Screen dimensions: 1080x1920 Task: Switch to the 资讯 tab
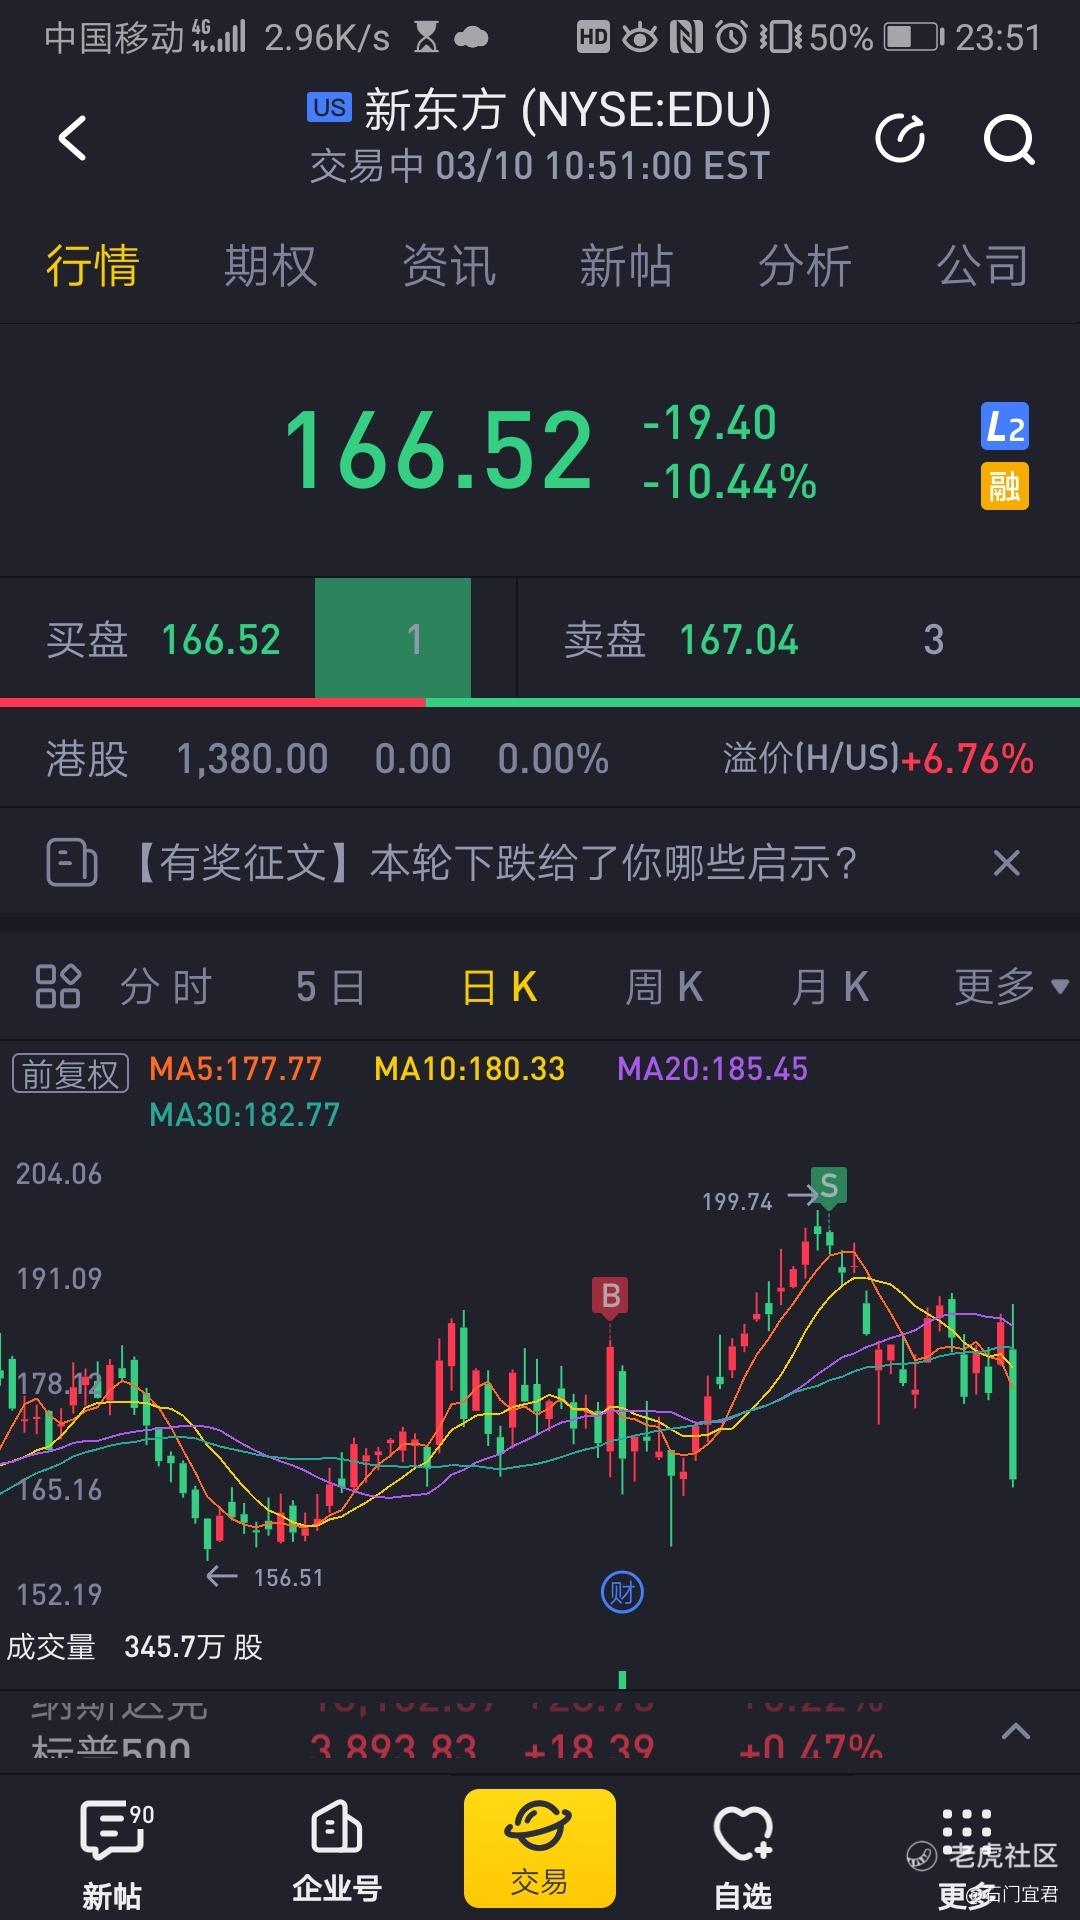tap(448, 266)
